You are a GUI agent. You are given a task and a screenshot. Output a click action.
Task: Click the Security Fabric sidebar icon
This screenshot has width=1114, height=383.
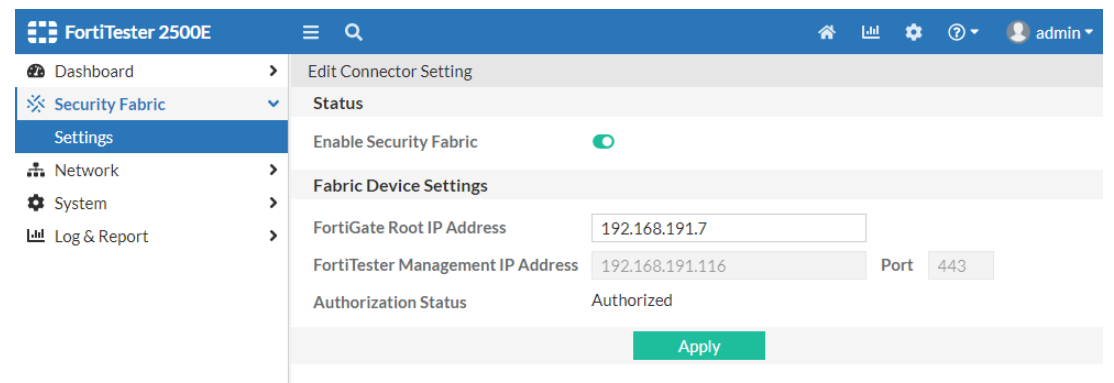36,104
